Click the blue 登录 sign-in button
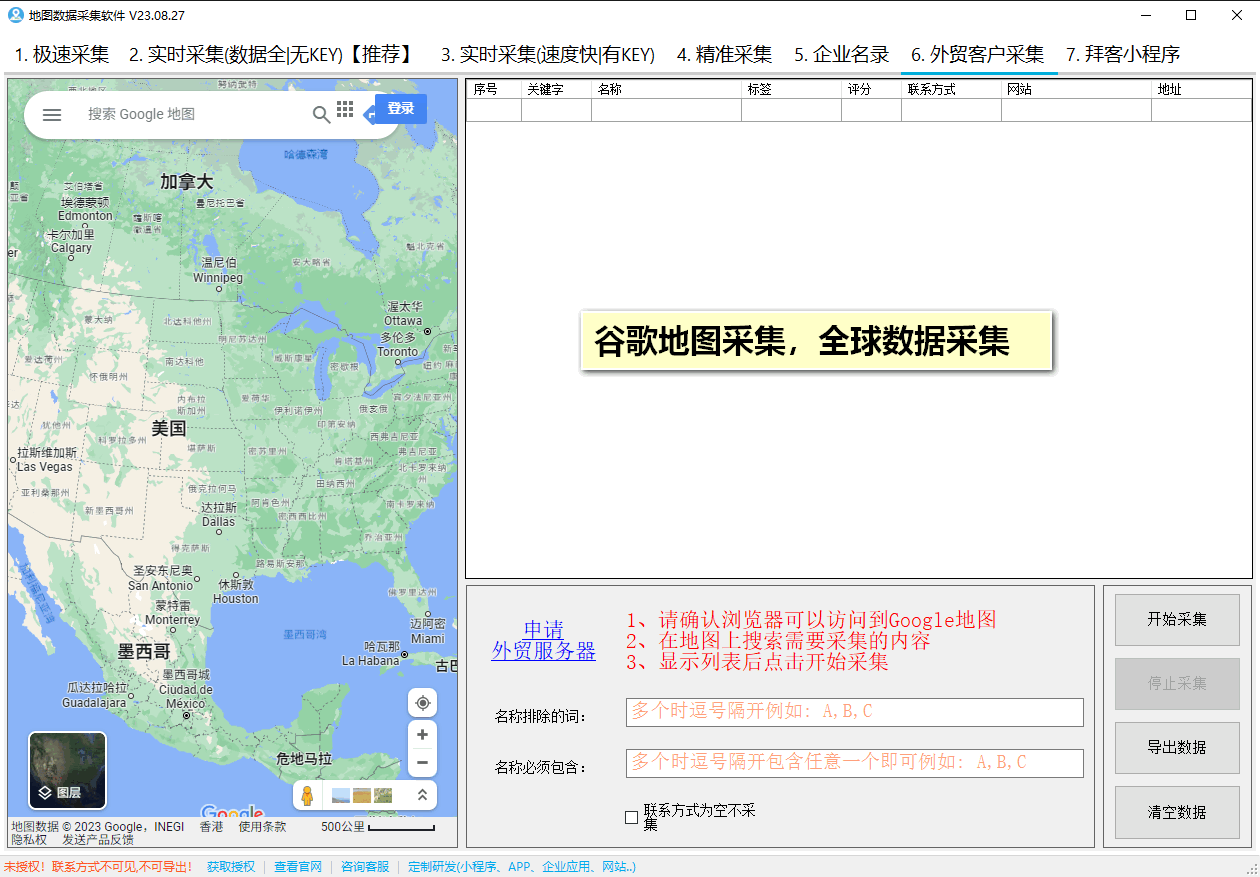The width and height of the screenshot is (1260, 877). click(x=400, y=109)
